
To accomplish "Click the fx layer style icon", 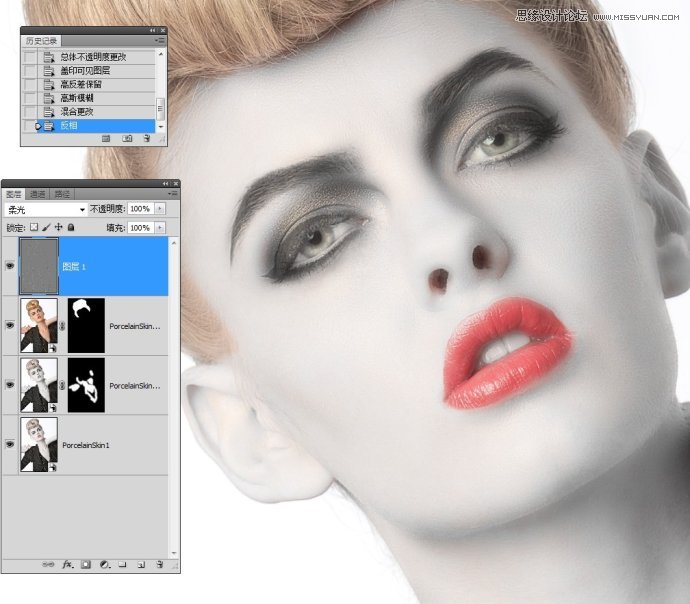I will click(x=68, y=565).
